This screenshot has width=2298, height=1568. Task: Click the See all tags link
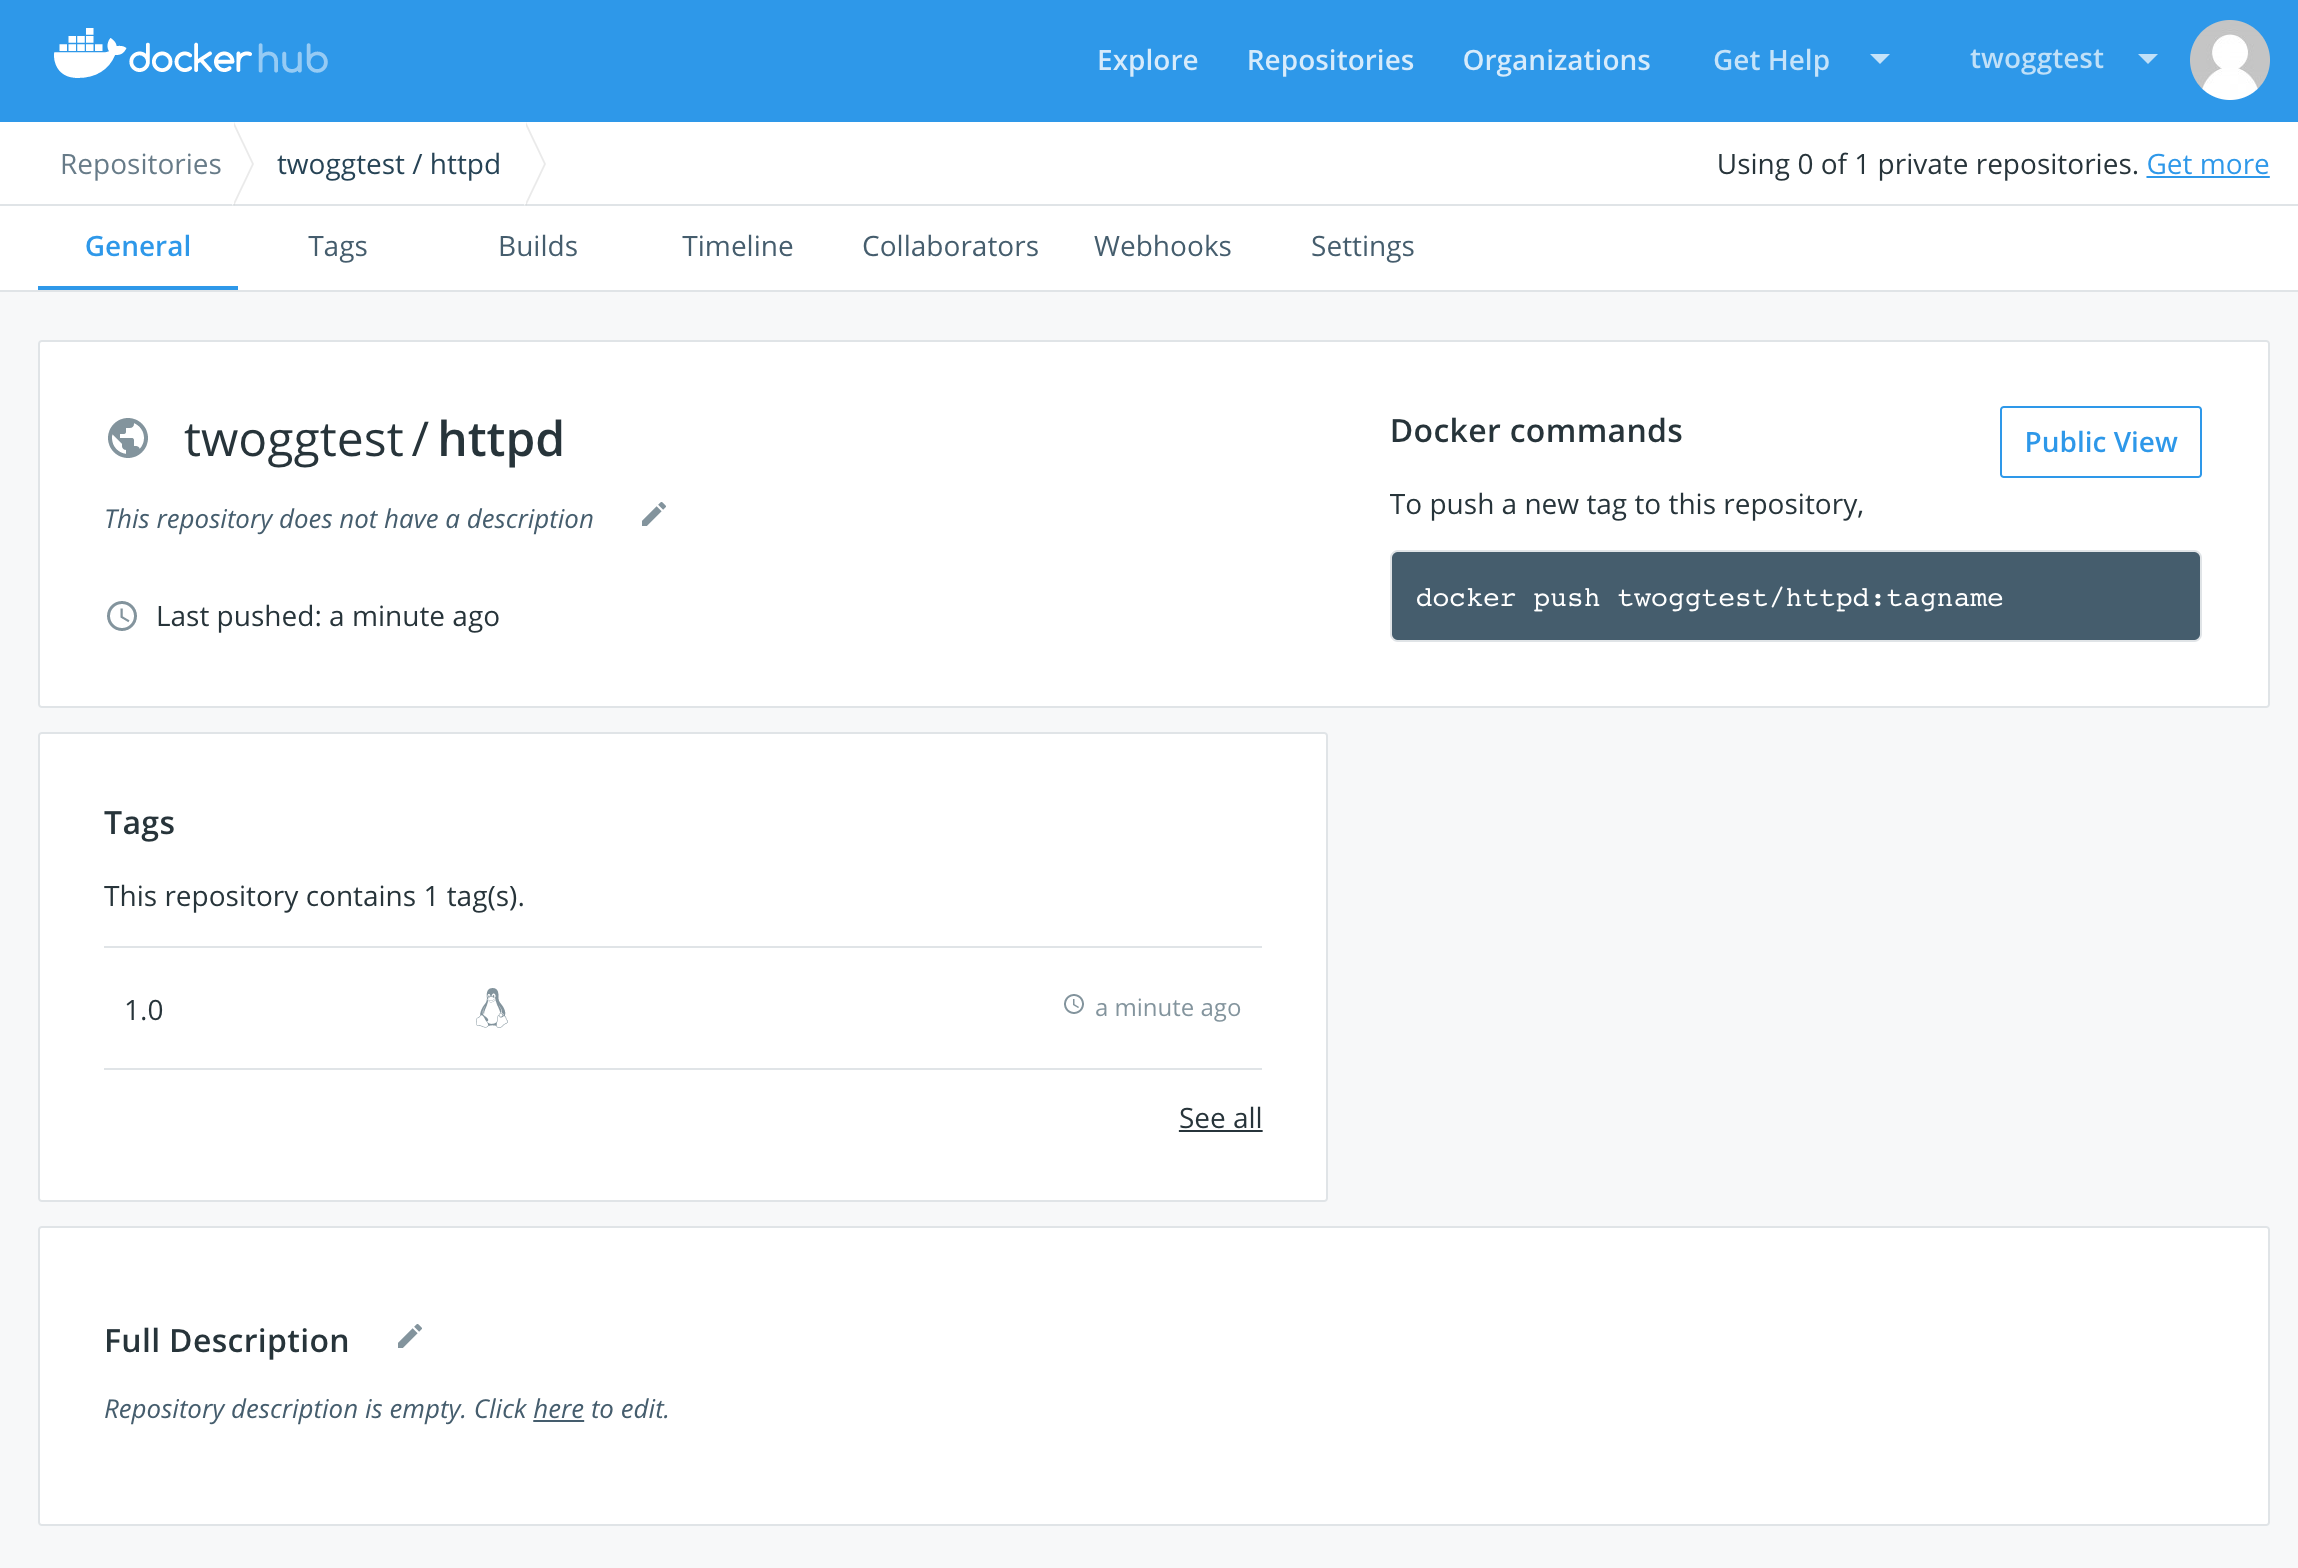pyautogui.click(x=1220, y=1118)
